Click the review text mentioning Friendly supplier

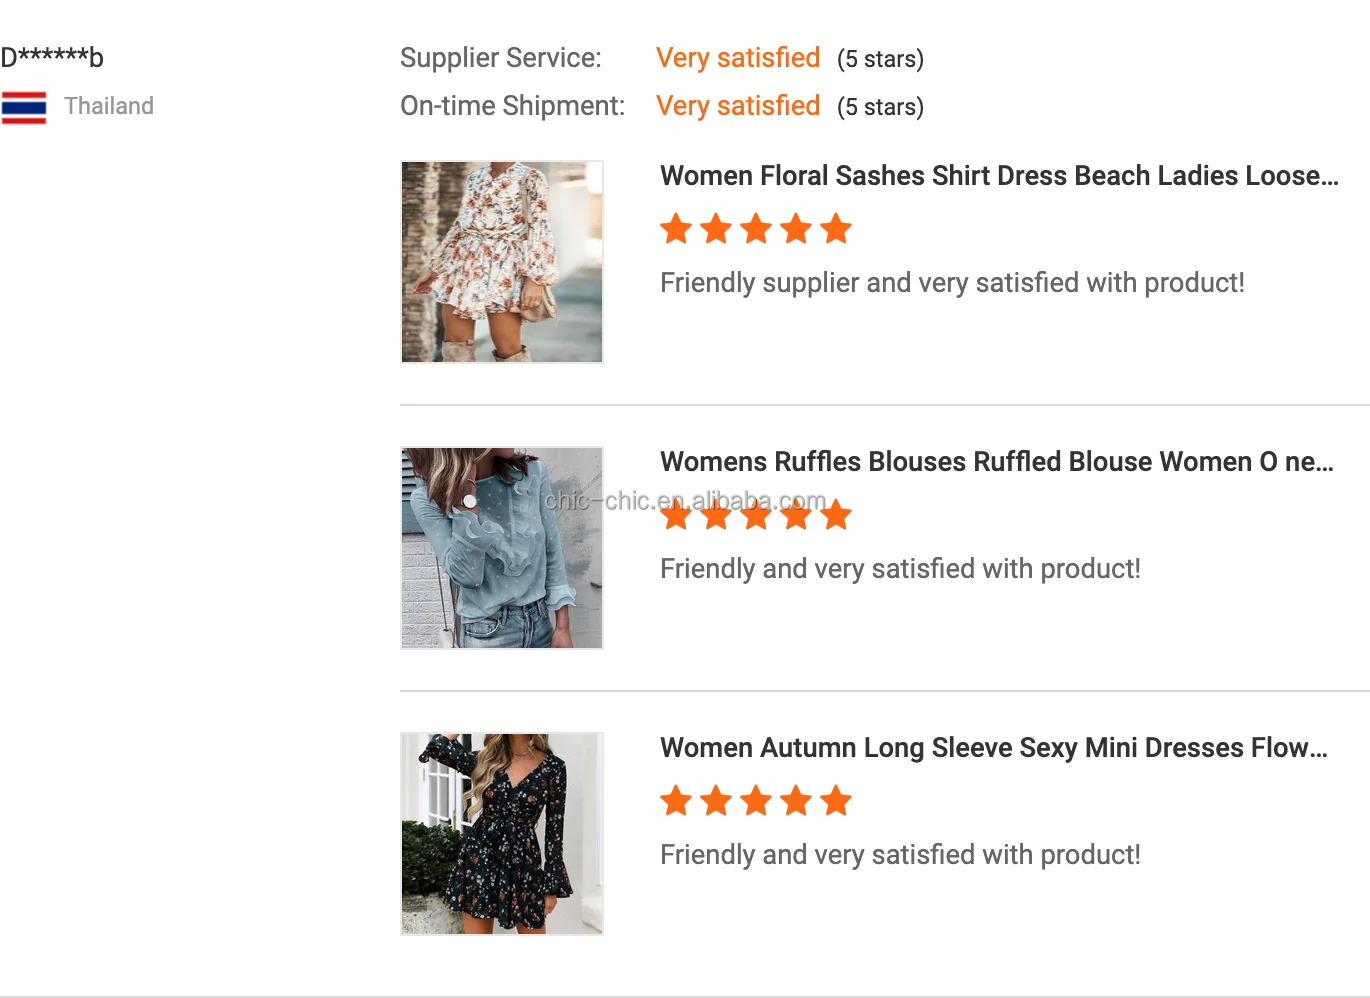coord(952,283)
